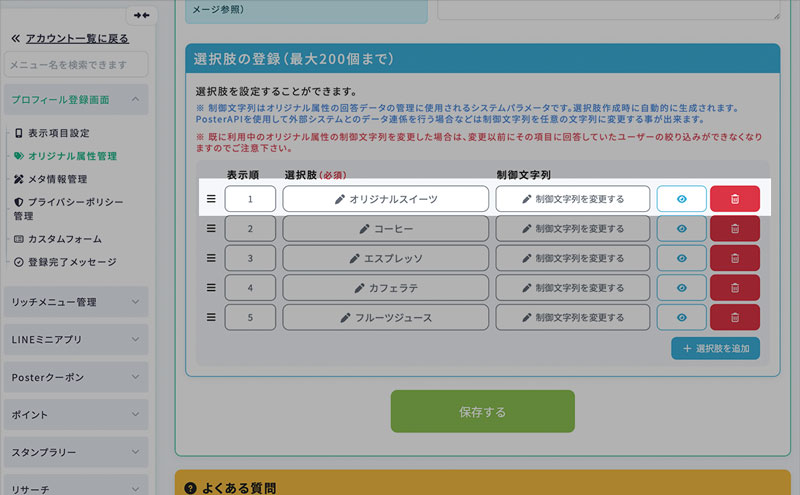Screen dimensions: 800x495
Task: Click the green 保存する button
Action: 482,411
